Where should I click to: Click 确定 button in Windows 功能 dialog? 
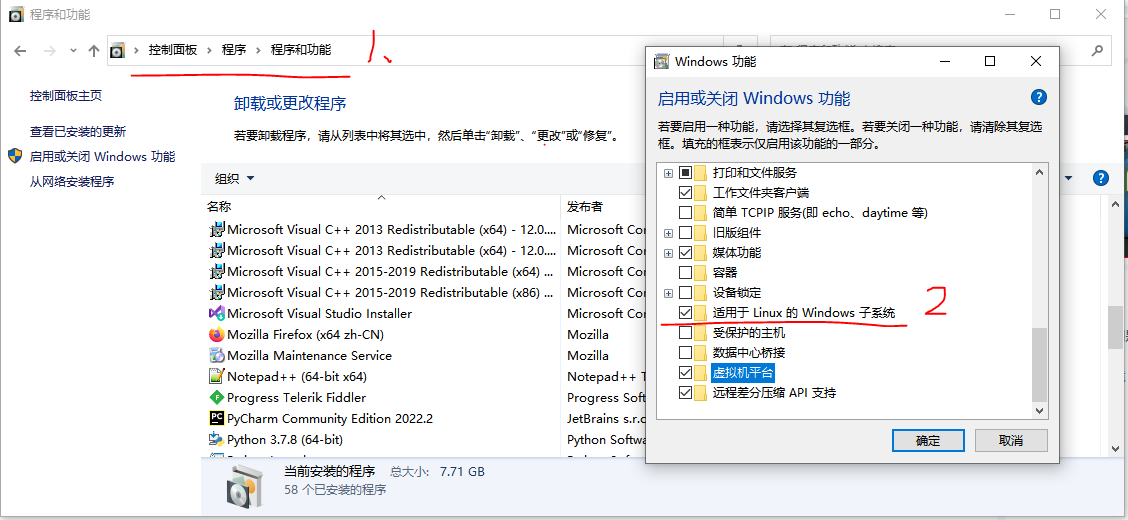pyautogui.click(x=928, y=441)
